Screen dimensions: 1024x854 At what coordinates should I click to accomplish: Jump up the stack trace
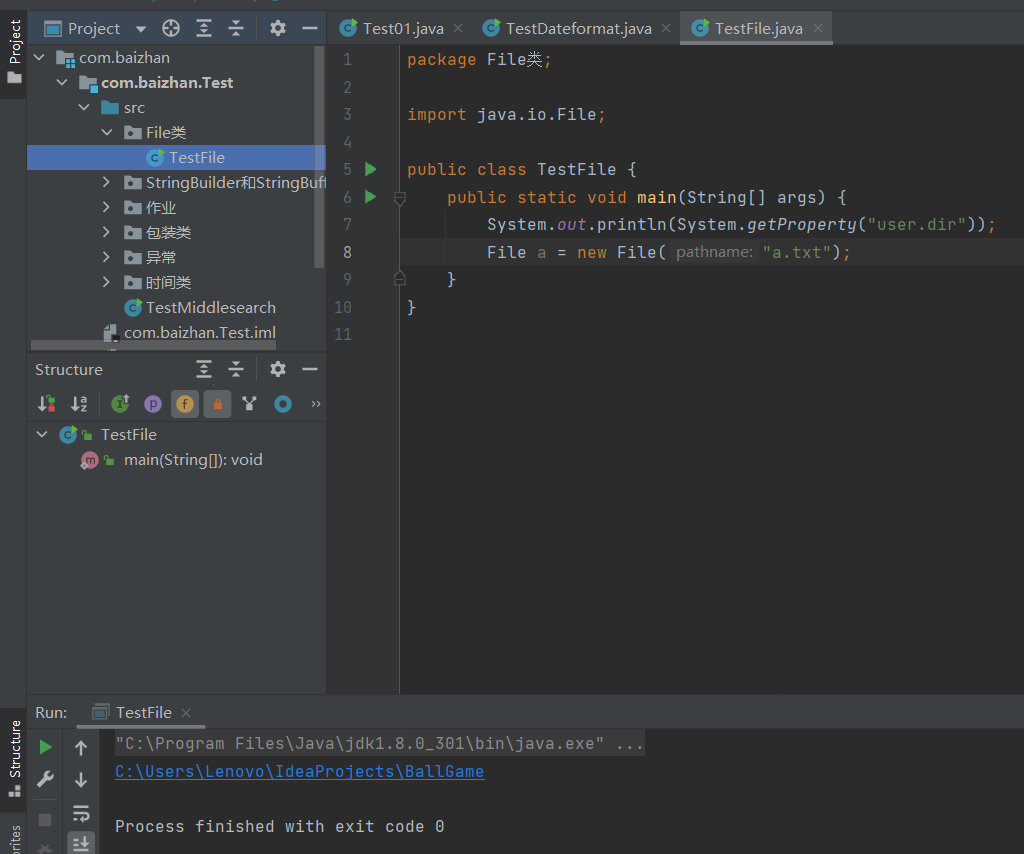81,748
